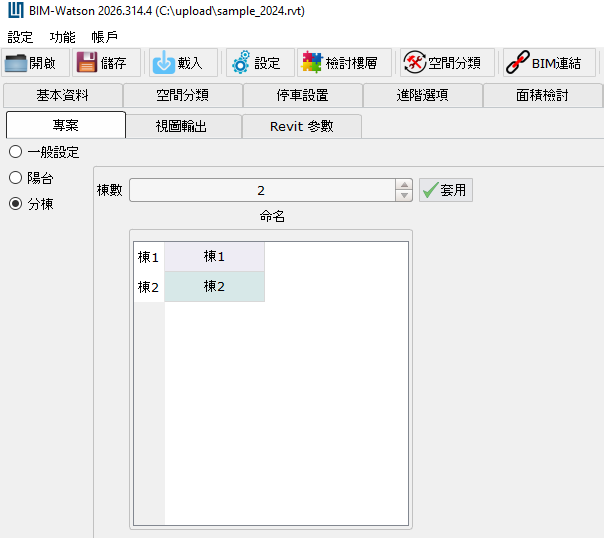Select the 一般設定 radio button
Image resolution: width=604 pixels, height=538 pixels.
[15, 152]
